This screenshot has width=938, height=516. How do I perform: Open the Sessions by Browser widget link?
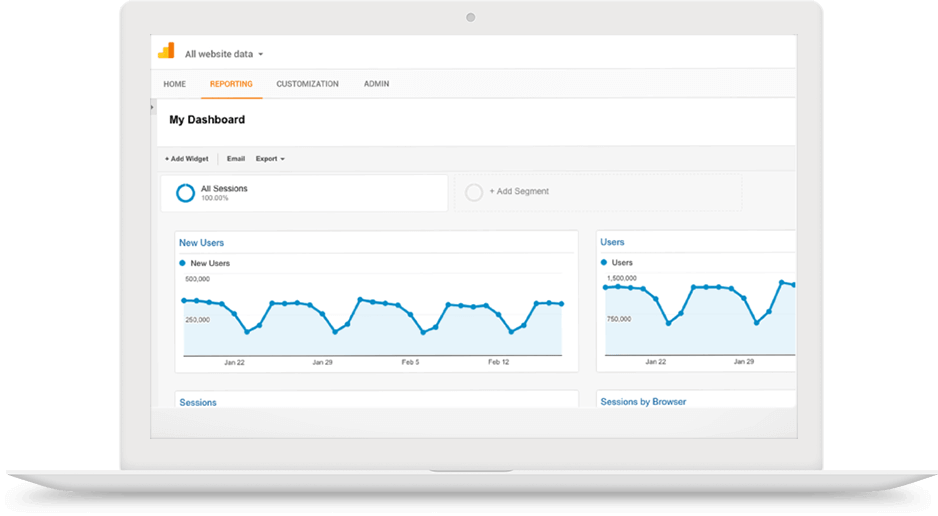coord(643,402)
